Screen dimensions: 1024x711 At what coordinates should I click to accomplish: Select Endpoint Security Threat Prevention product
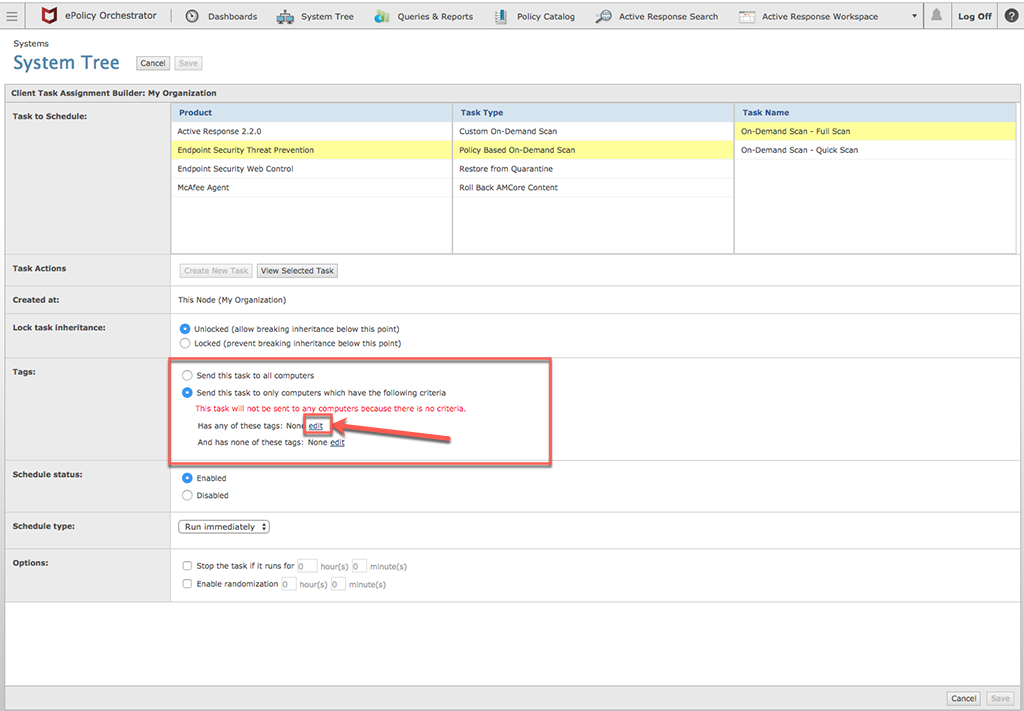[x=312, y=150]
